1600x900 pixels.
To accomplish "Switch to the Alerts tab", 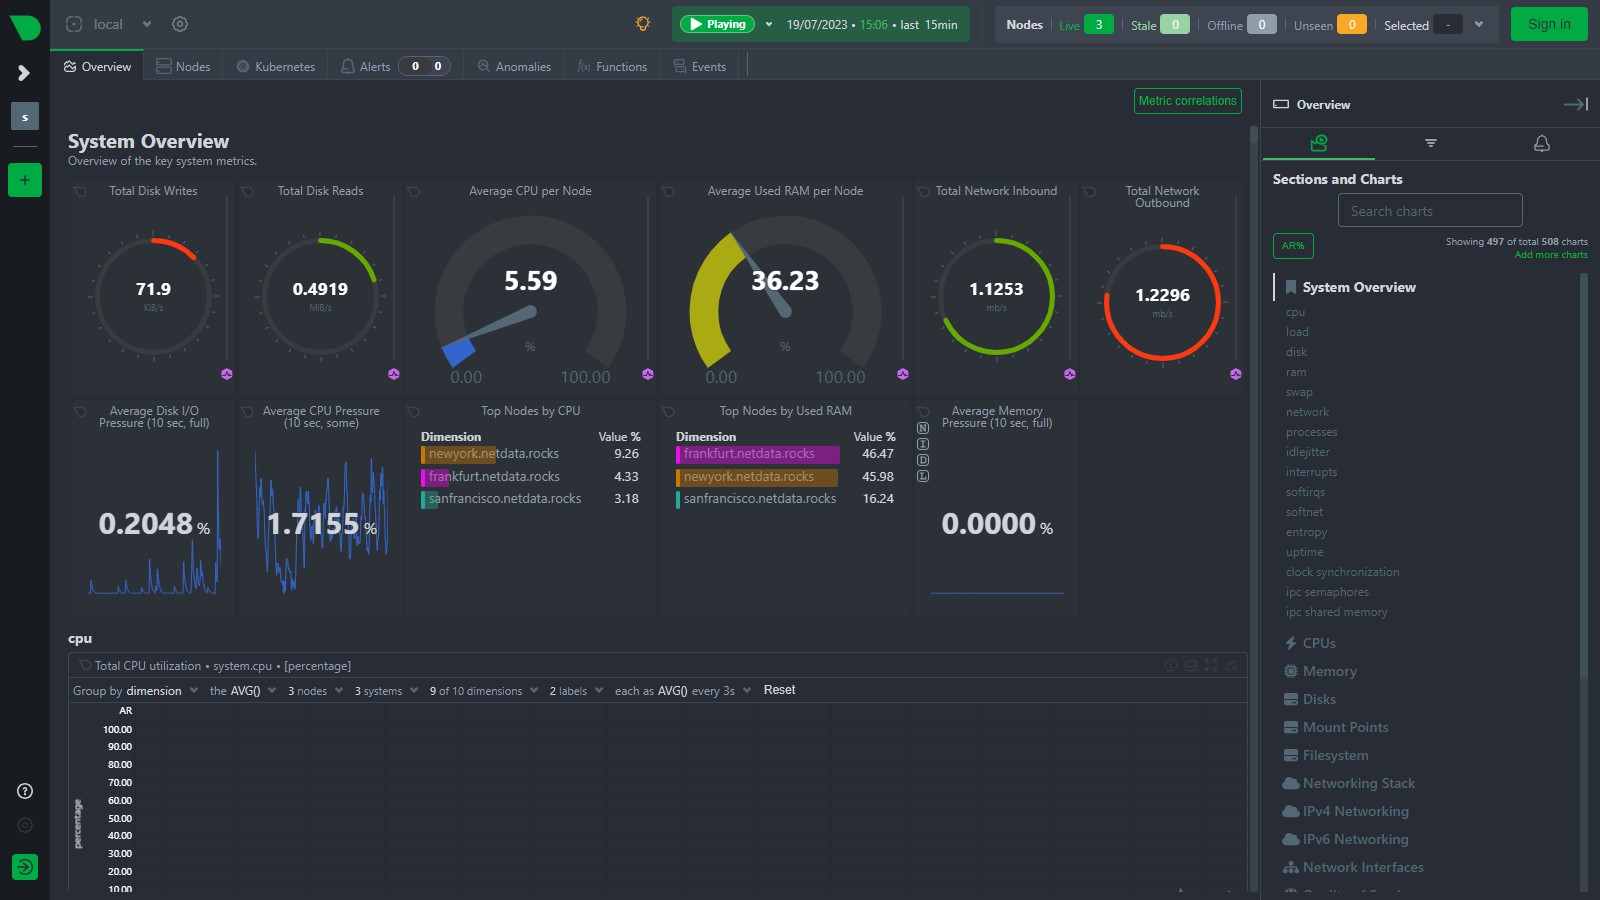I will coord(395,66).
